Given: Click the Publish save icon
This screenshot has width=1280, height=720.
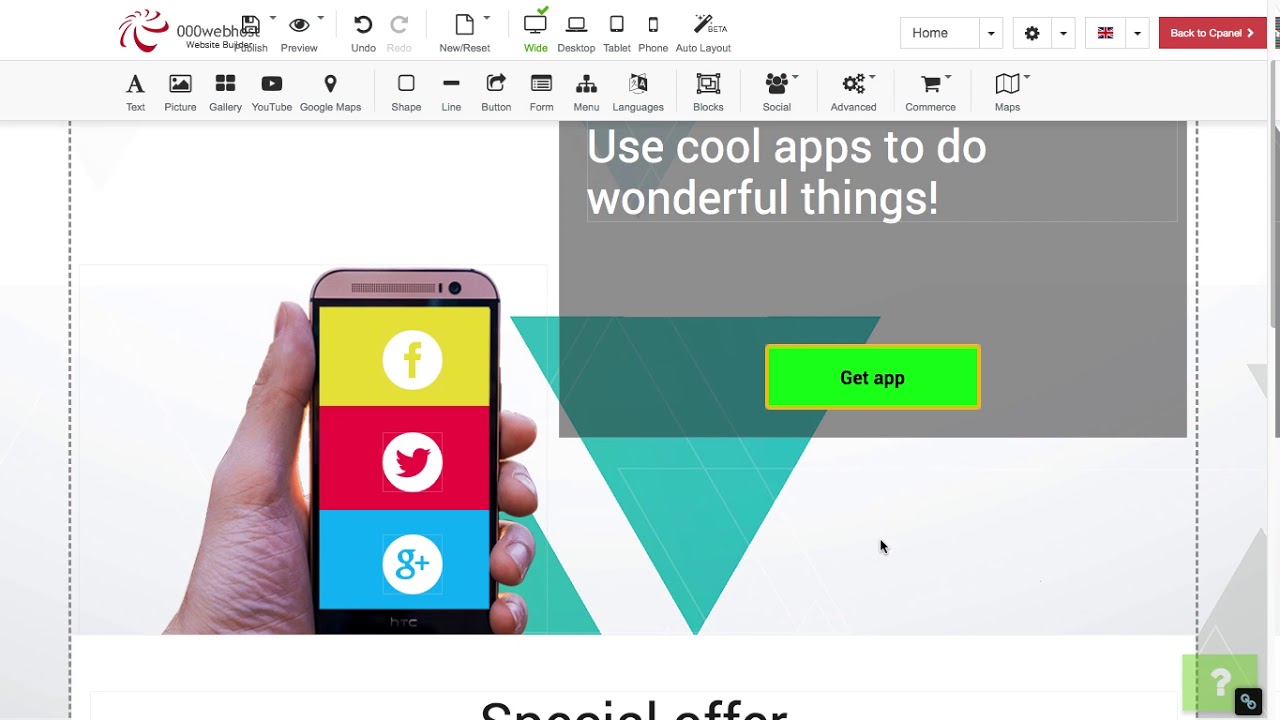Looking at the screenshot, I should pos(251,25).
